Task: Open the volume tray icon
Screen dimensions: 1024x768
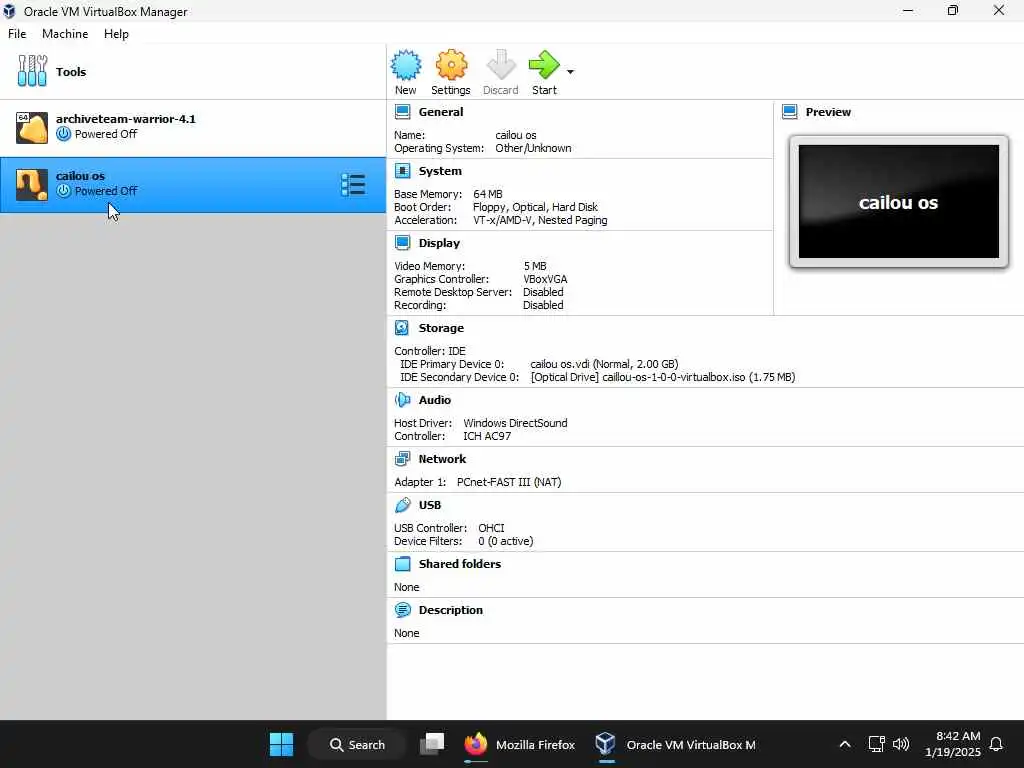Action: click(x=901, y=744)
